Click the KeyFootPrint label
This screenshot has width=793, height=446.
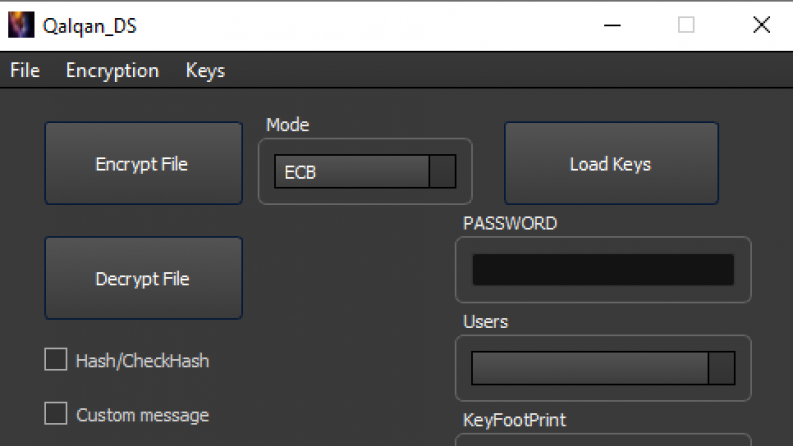(514, 420)
